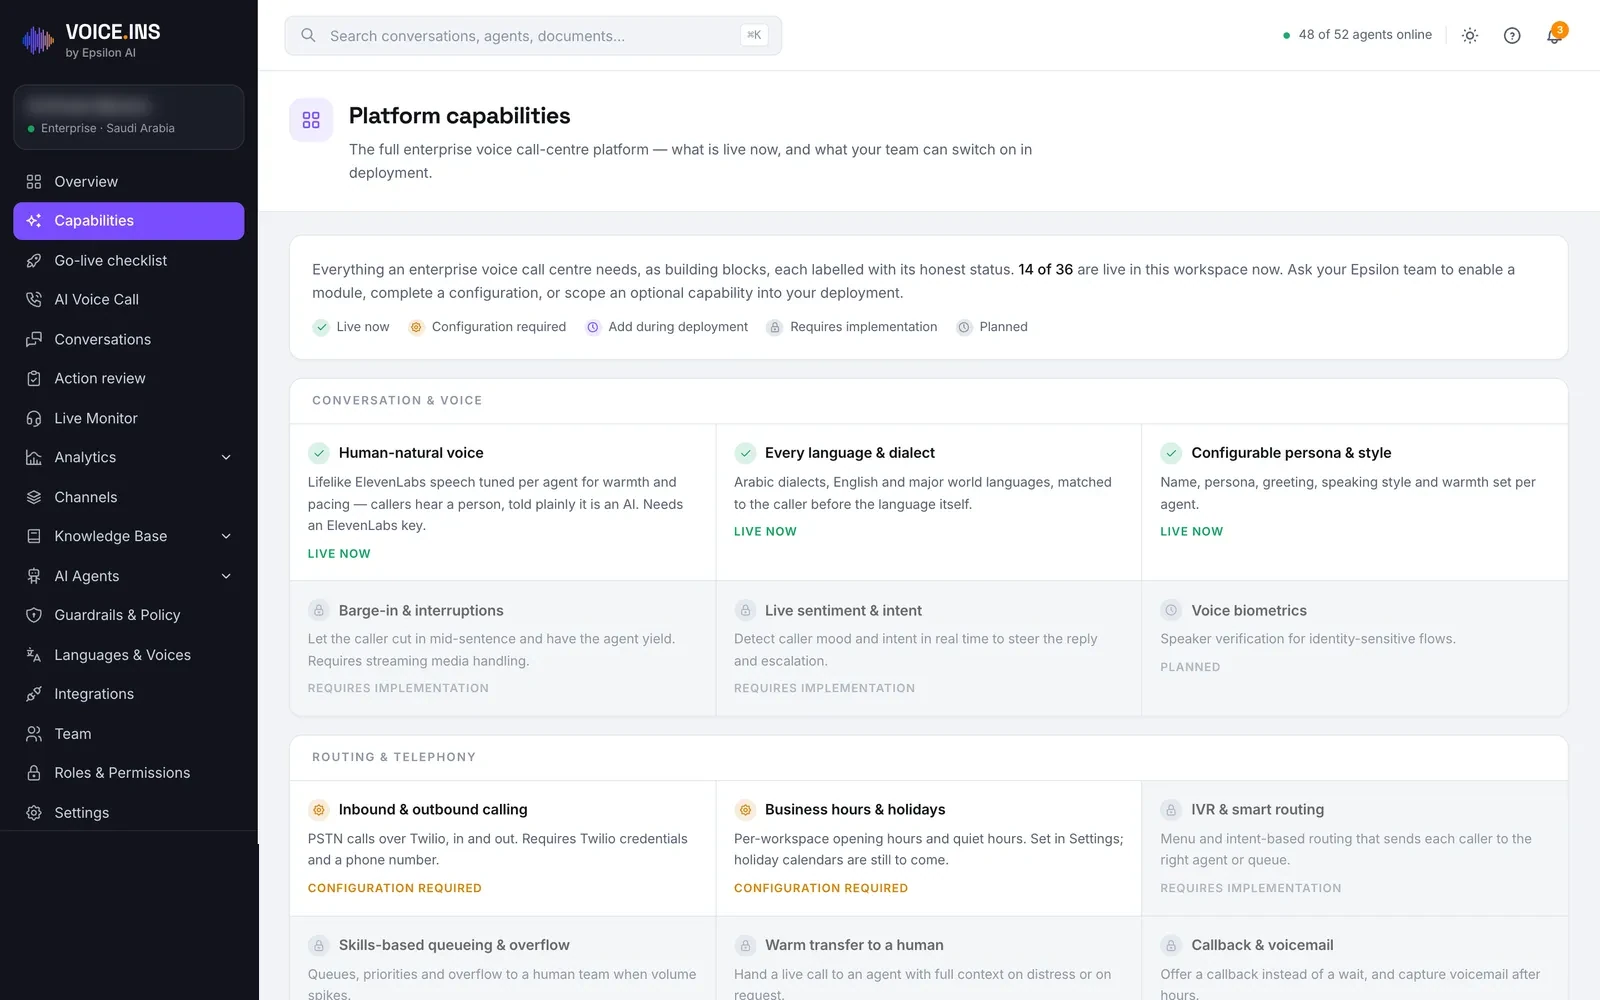Open Conversations in the sidebar
The height and width of the screenshot is (1000, 1600).
coord(129,340)
